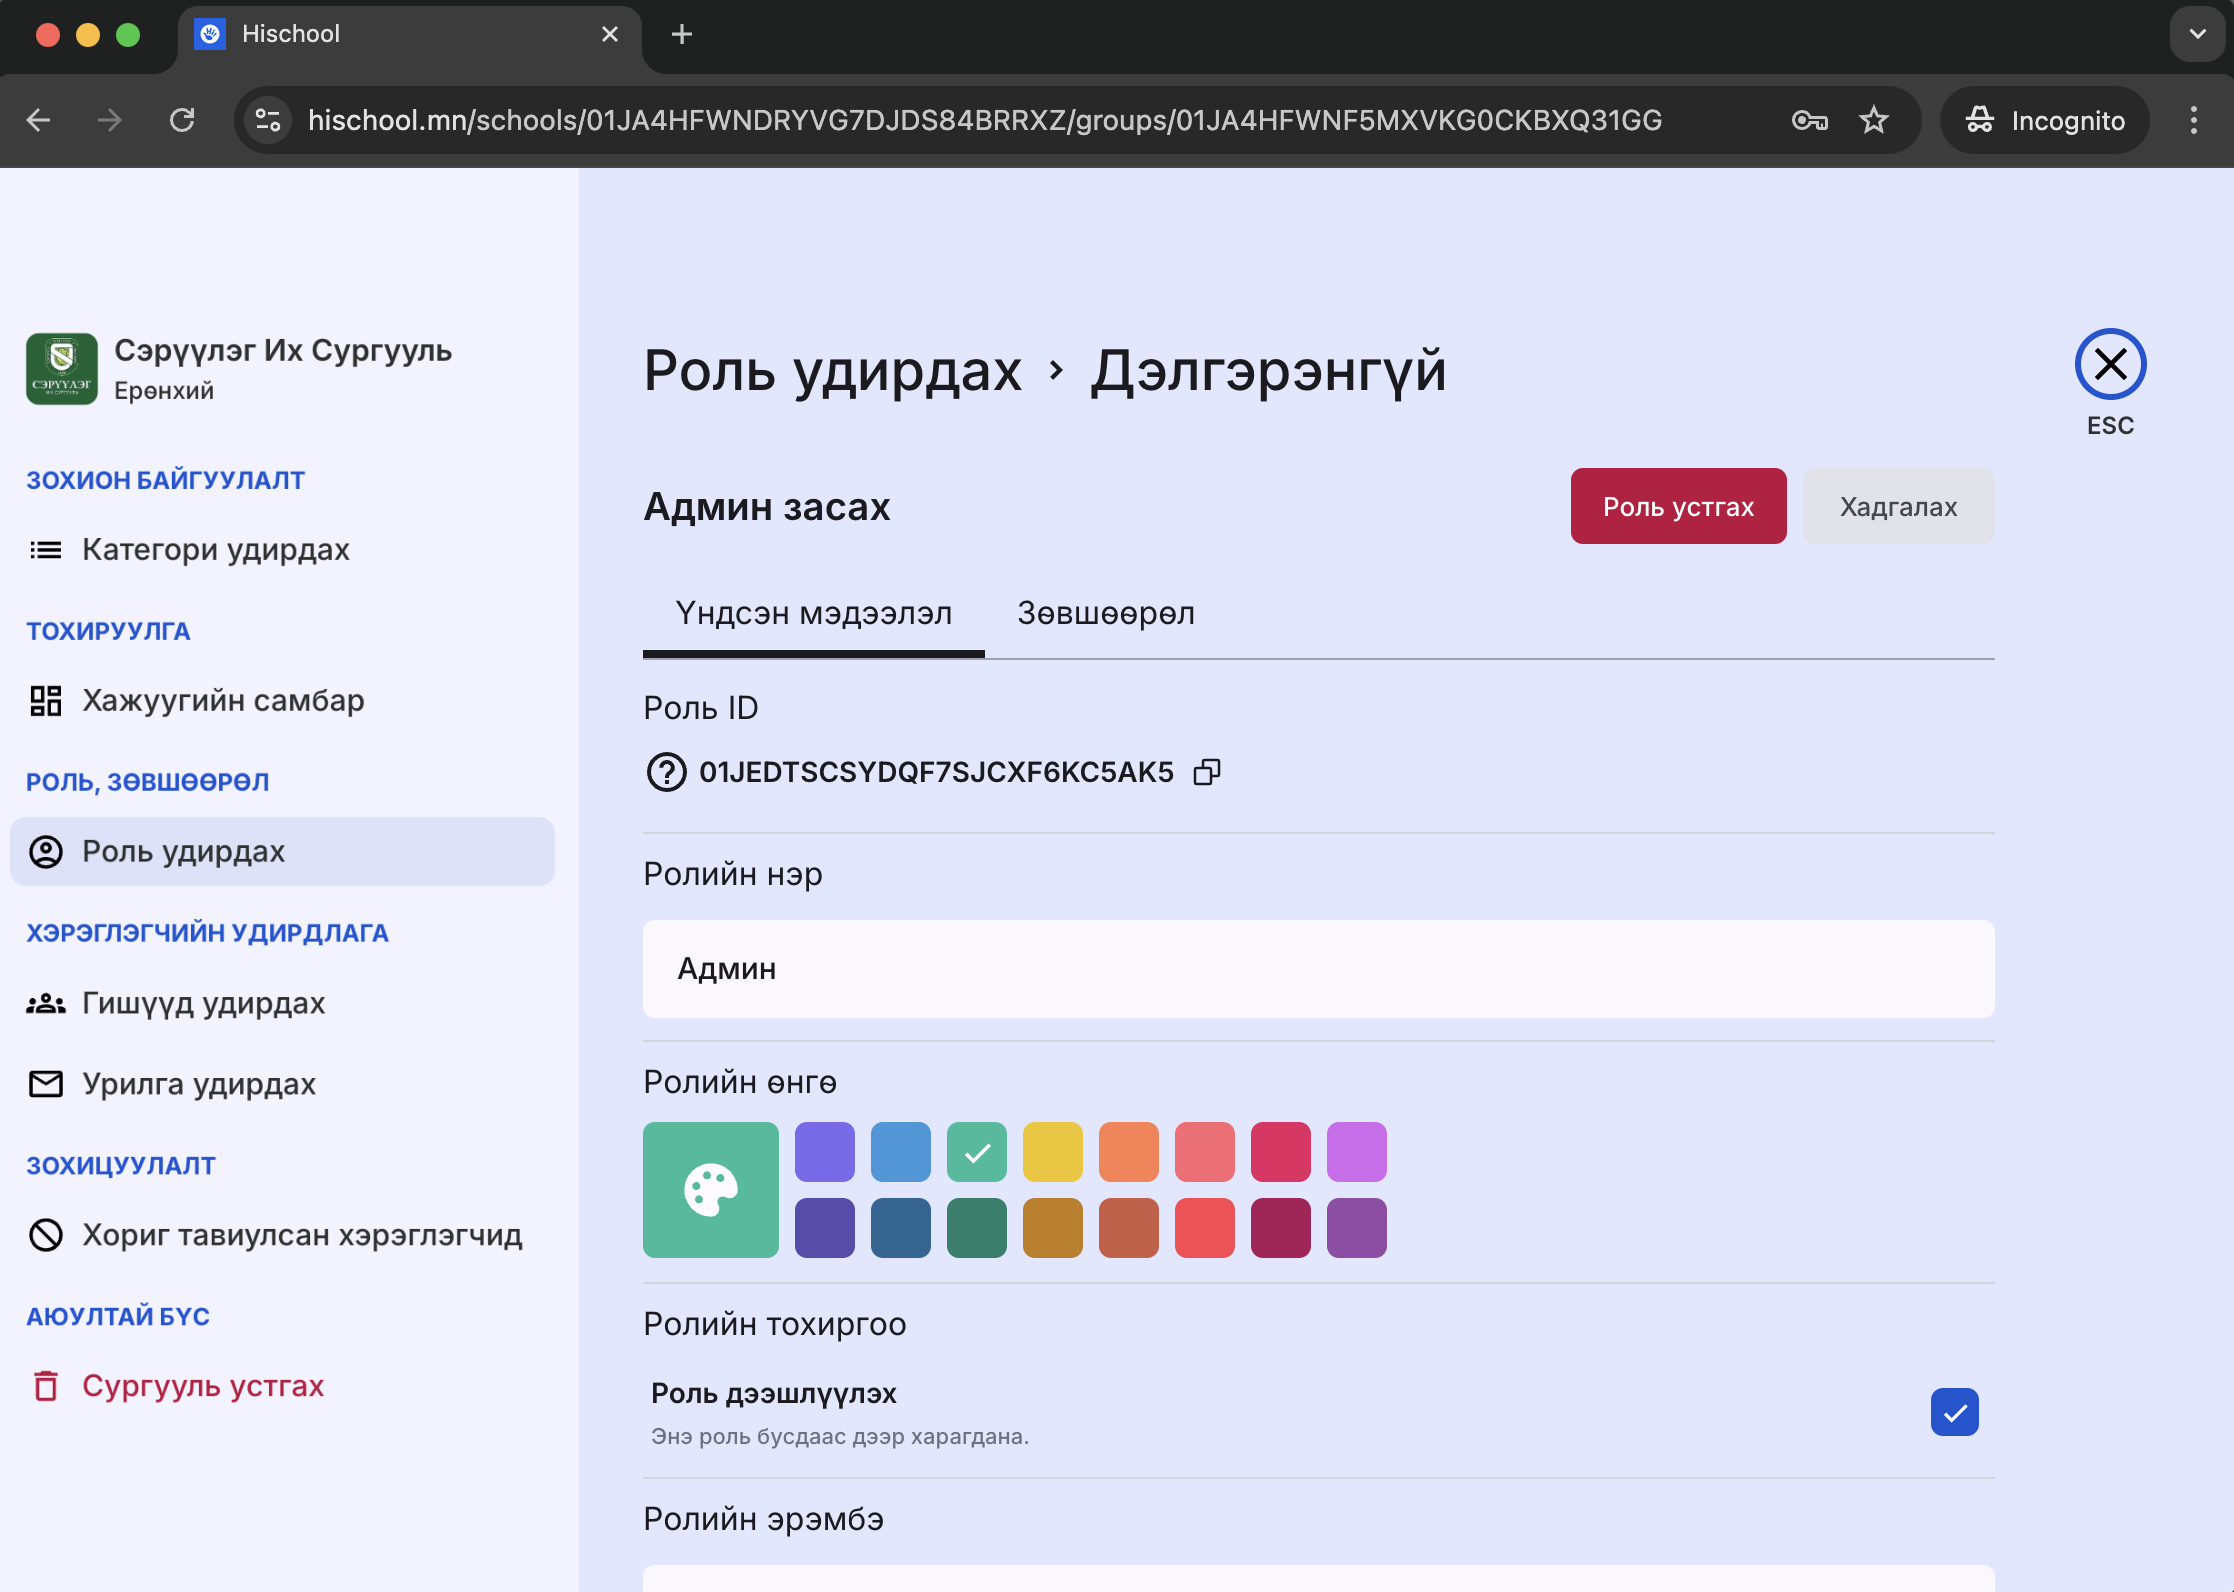This screenshot has width=2234, height=1592.
Task: Uncheck the Роль дээшлүүлэх checkbox
Action: click(1954, 1412)
